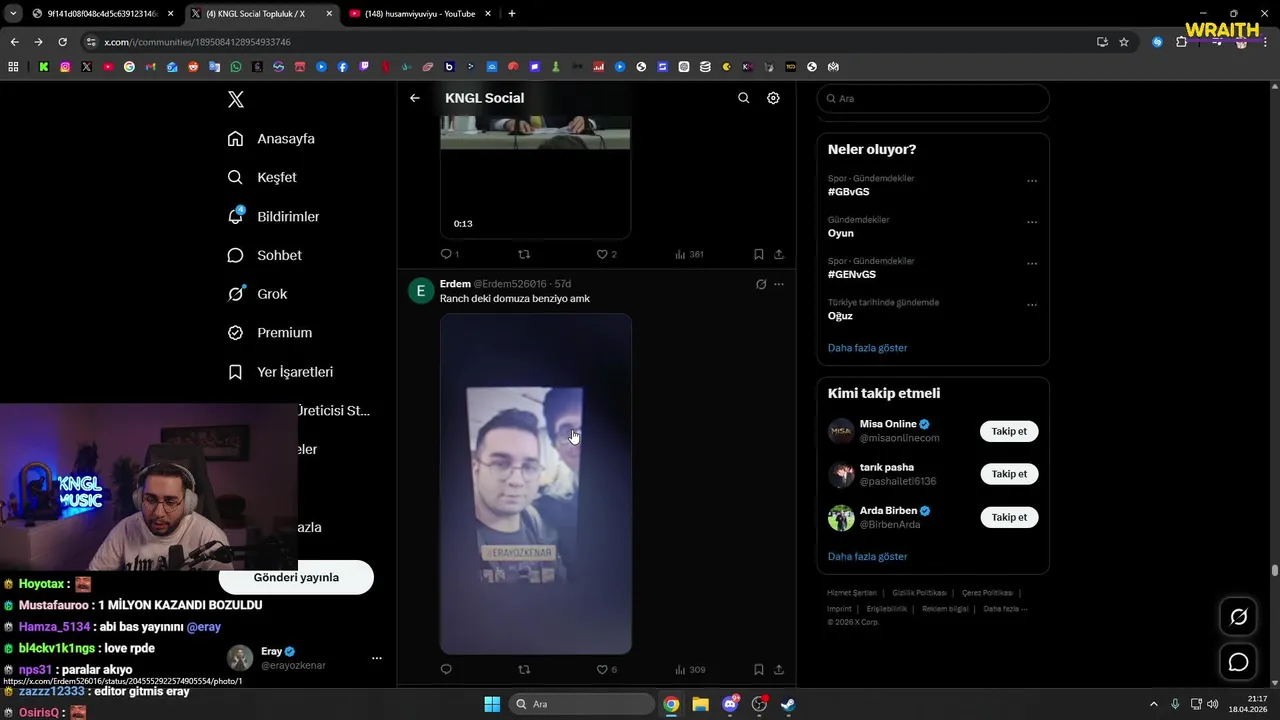Image resolution: width=1280 pixels, height=720 pixels.
Task: Open Yer İşaretleri in the sidebar
Action: 280,372
